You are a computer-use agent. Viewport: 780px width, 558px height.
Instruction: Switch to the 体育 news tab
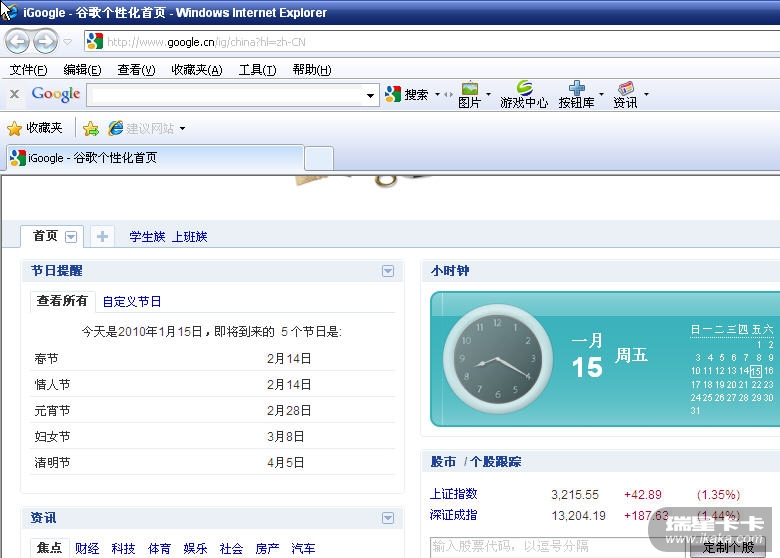159,549
